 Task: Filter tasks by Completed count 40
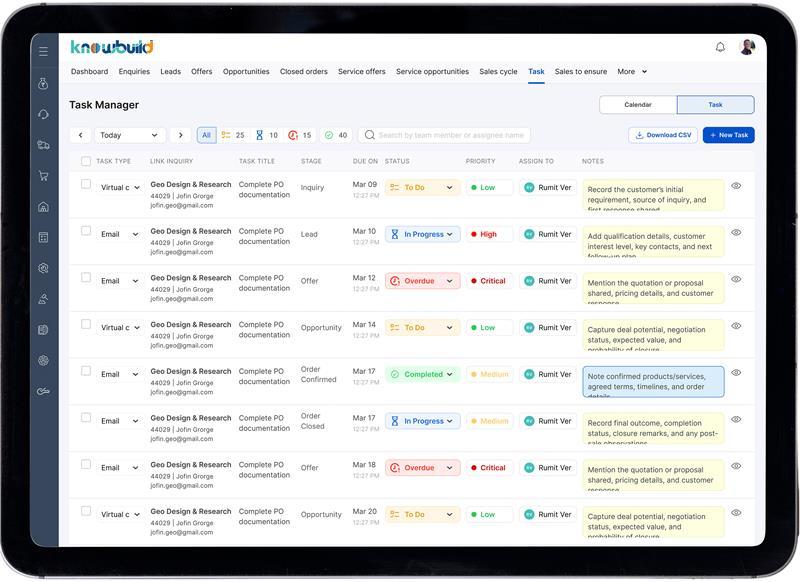(x=336, y=135)
